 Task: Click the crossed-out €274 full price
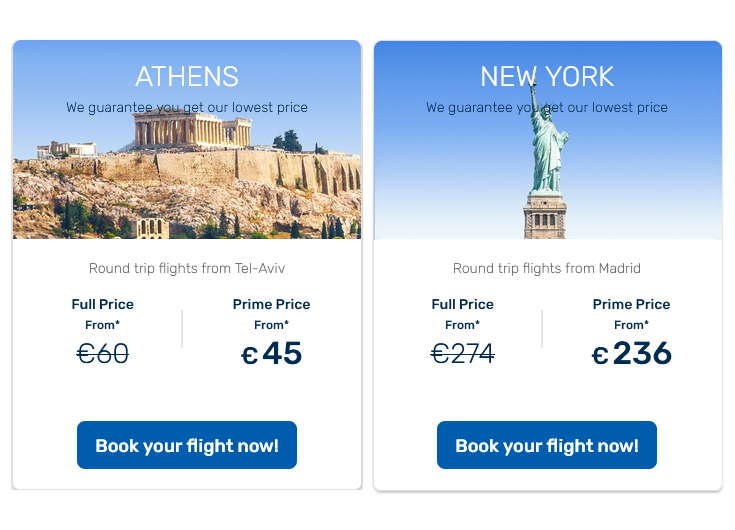pyautogui.click(x=463, y=353)
